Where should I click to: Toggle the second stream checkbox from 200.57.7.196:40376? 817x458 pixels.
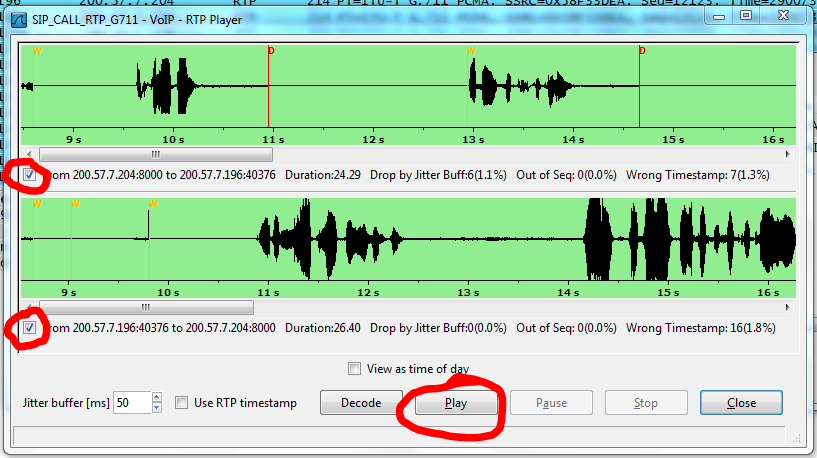tap(30, 327)
